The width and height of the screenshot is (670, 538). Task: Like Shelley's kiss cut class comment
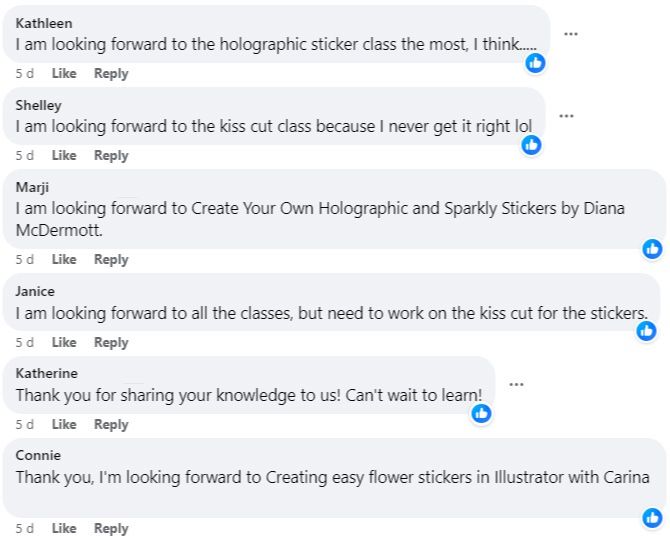click(64, 155)
